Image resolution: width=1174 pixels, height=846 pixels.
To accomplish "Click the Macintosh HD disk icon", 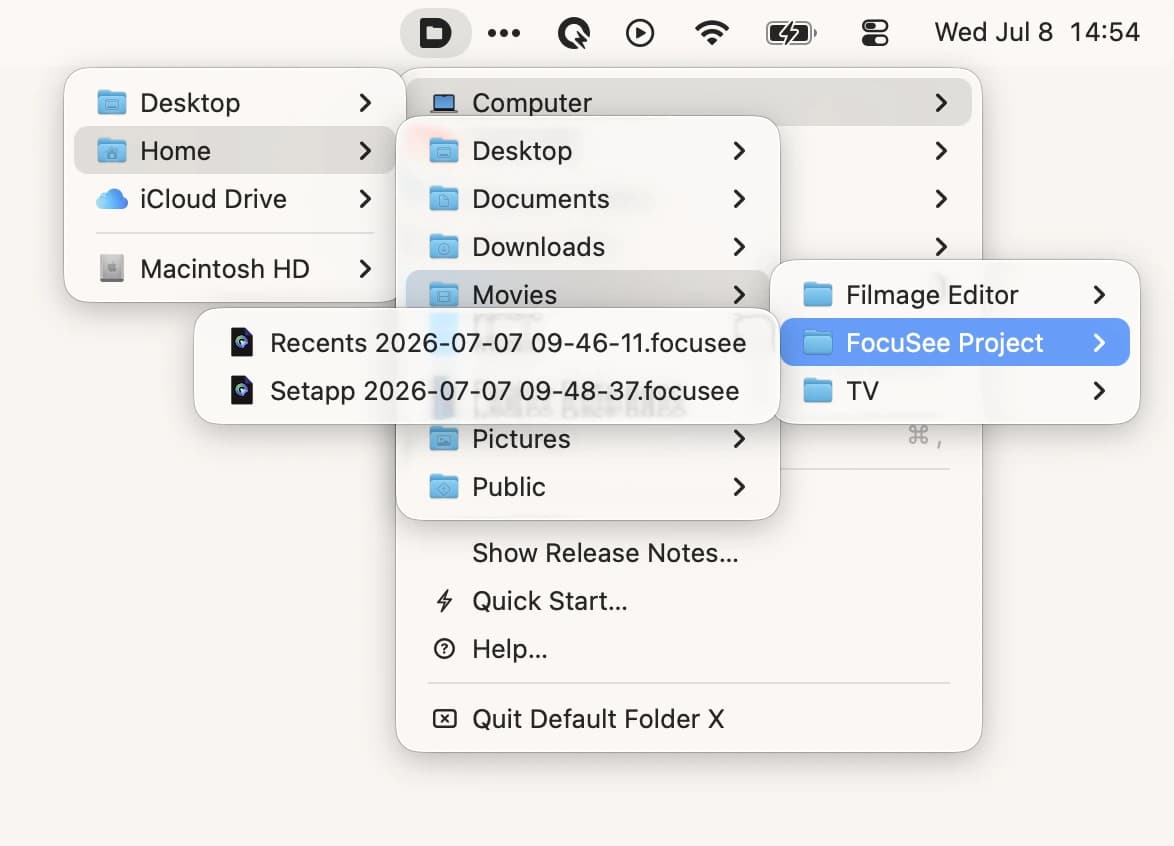I will coord(112,269).
